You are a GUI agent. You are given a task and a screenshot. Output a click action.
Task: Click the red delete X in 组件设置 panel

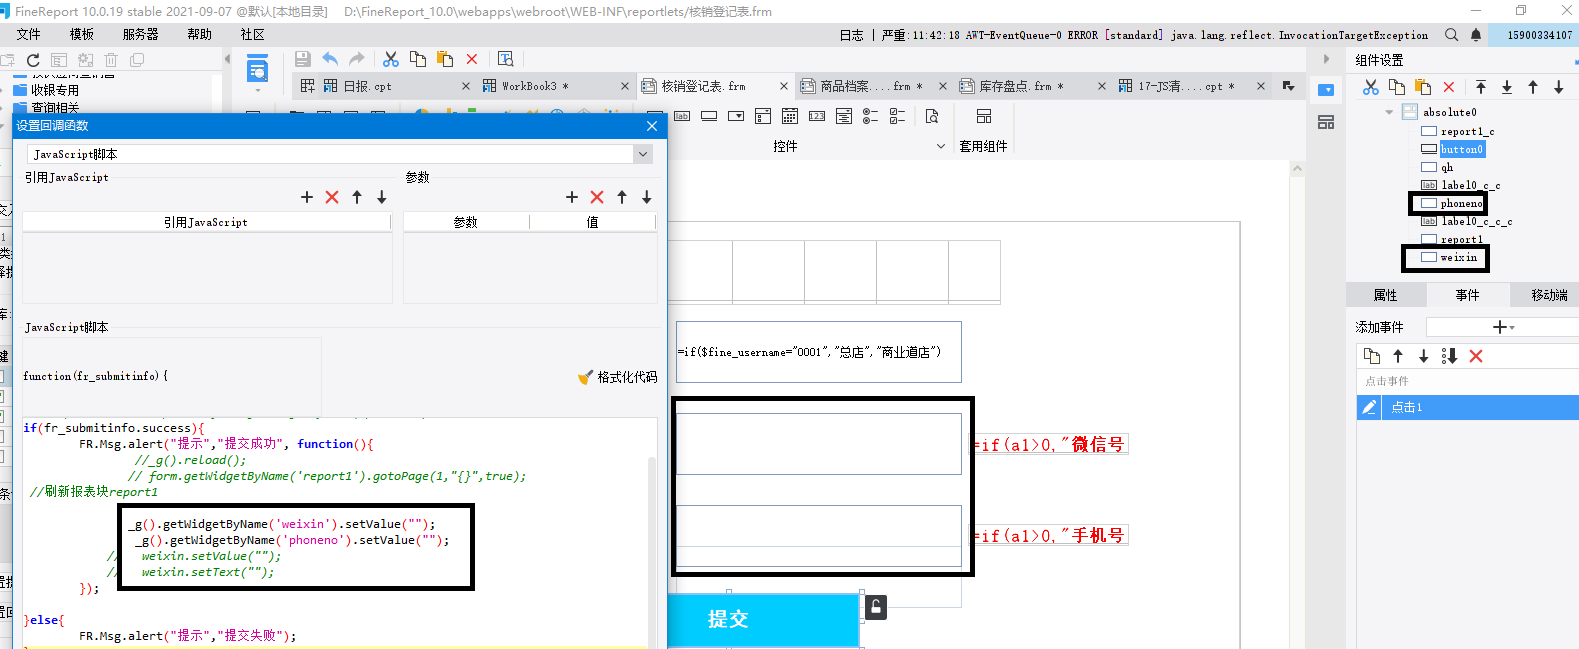coord(1449,87)
